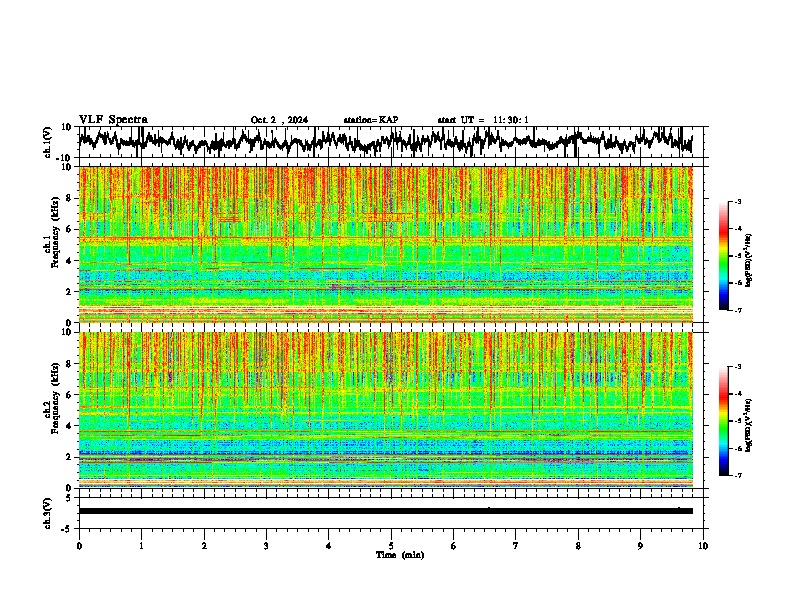
Task: Click the ch.2 'Frequency (kHz)' axis label
Action: (x=55, y=398)
